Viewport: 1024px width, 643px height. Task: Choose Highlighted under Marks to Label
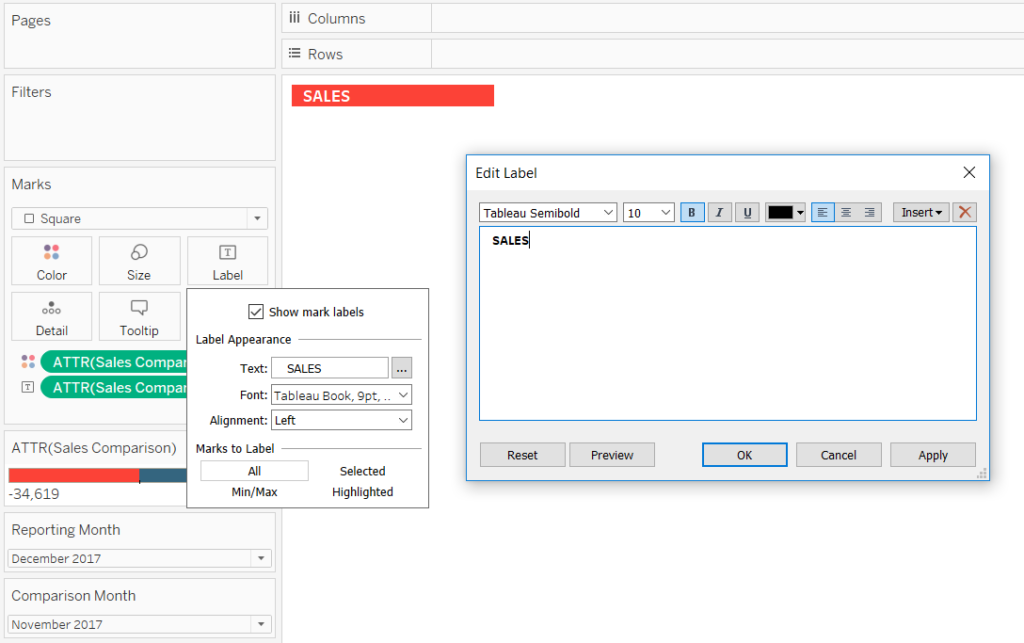[362, 491]
